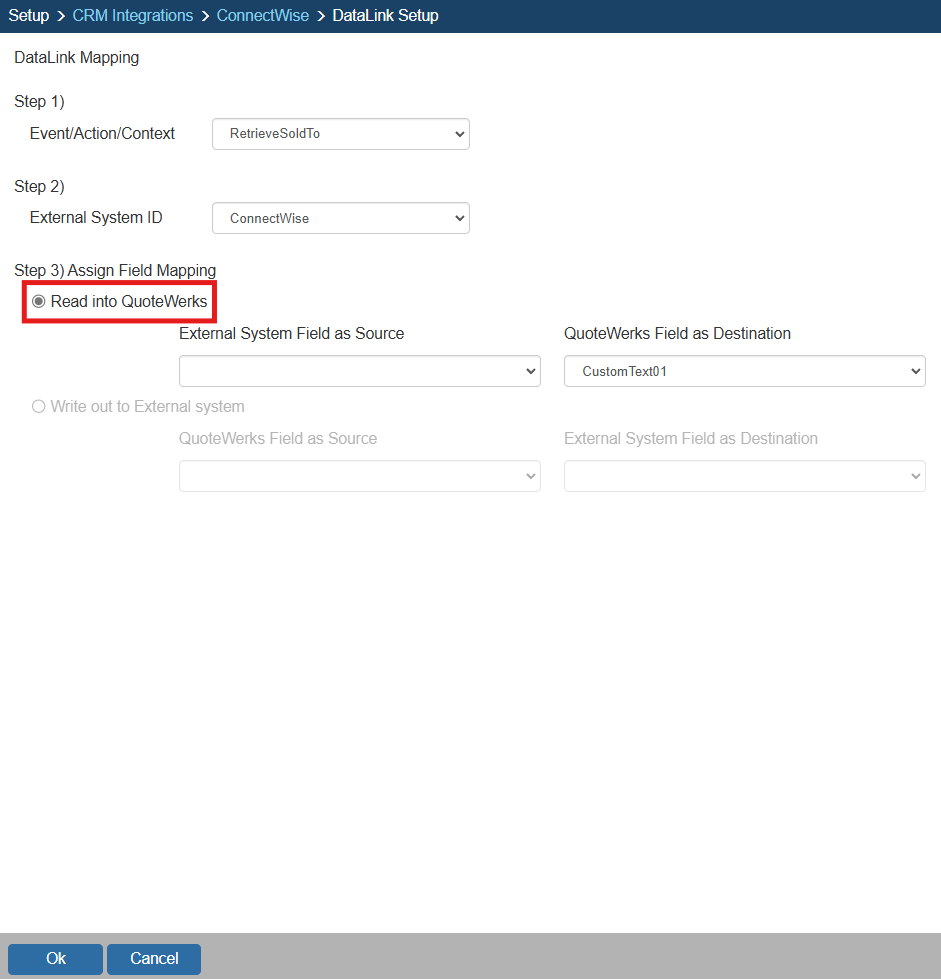
Task: Open QuoteWerks Field as Destination dropdown CustomText01
Action: click(x=744, y=371)
